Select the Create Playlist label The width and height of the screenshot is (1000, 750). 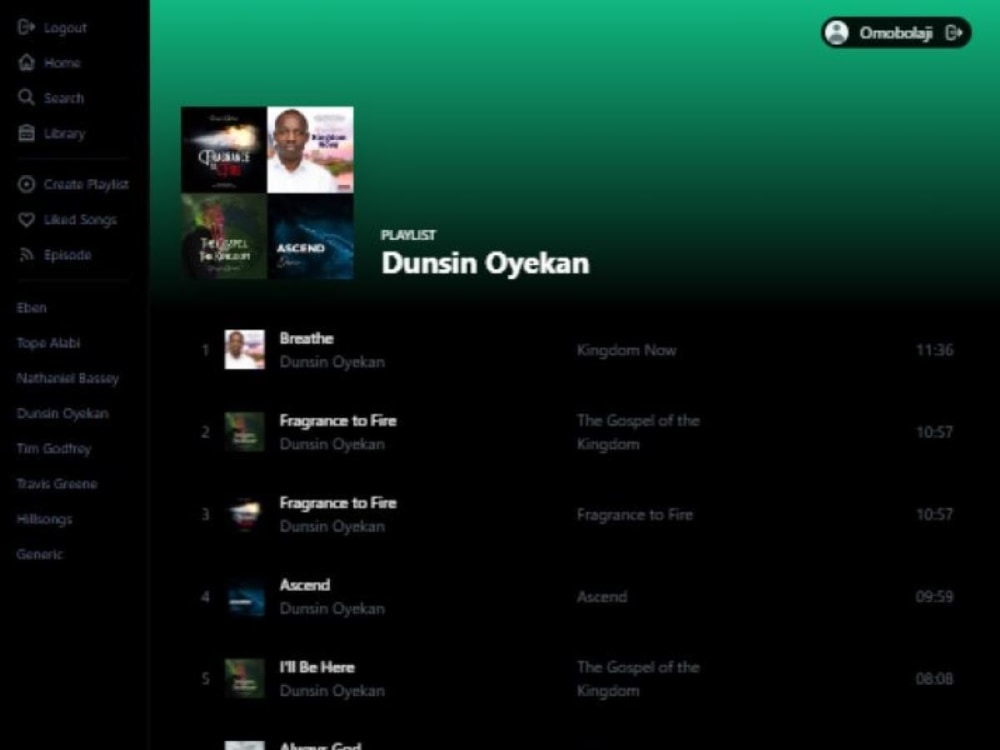point(86,184)
